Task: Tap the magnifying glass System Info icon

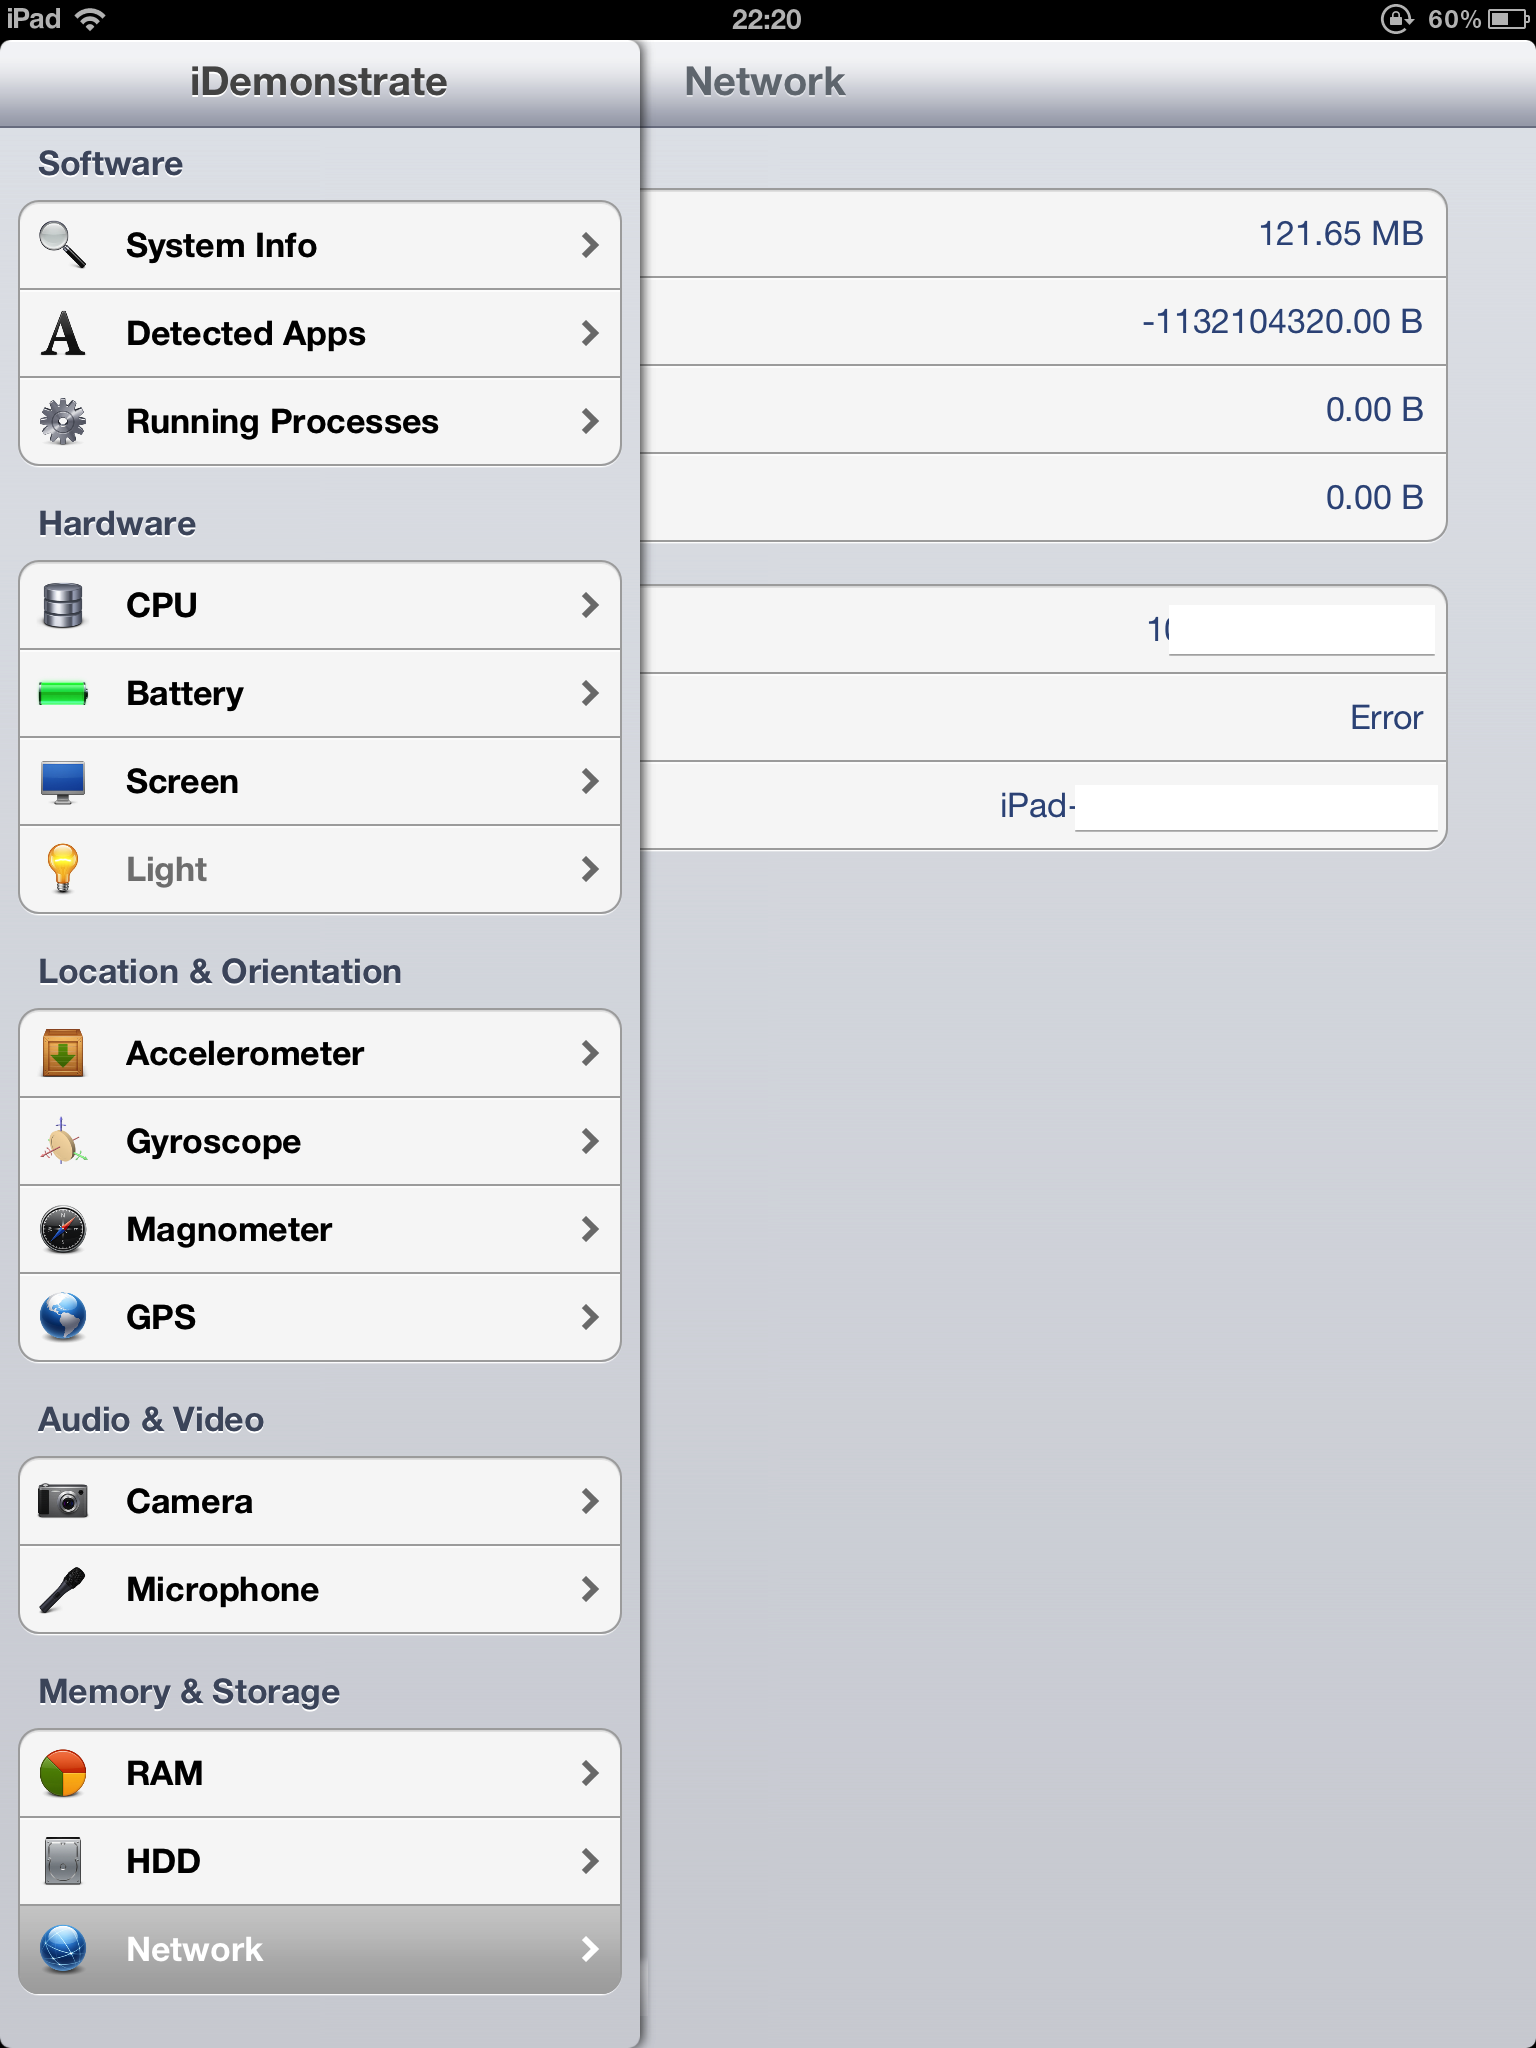Action: [x=62, y=245]
